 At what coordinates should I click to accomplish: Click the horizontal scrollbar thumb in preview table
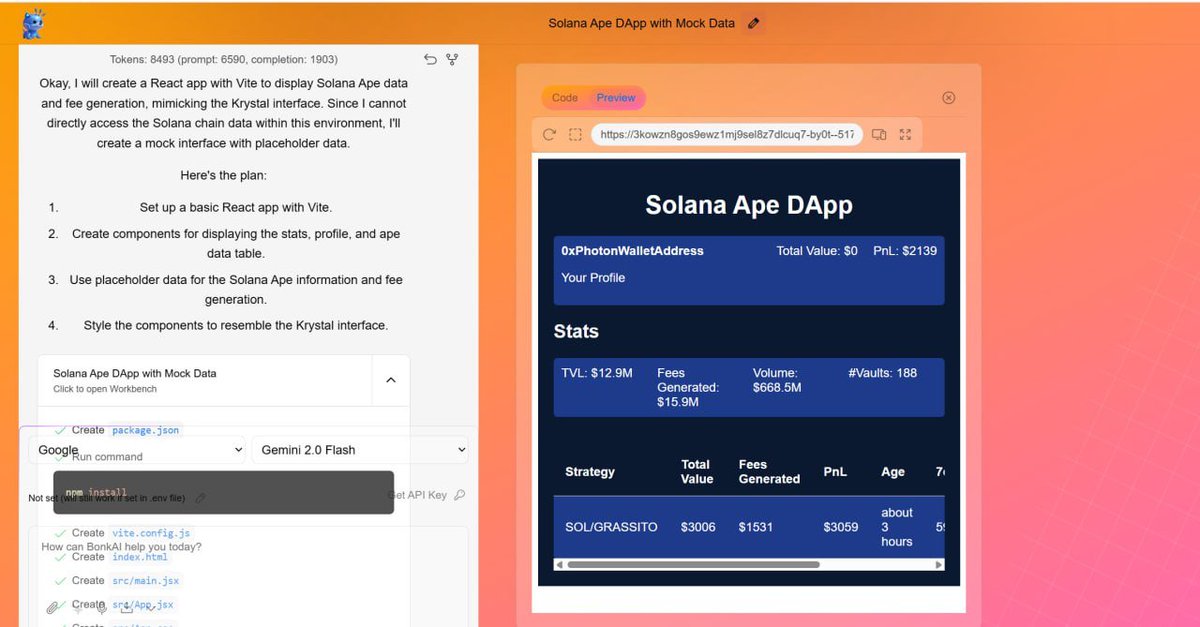tap(693, 565)
